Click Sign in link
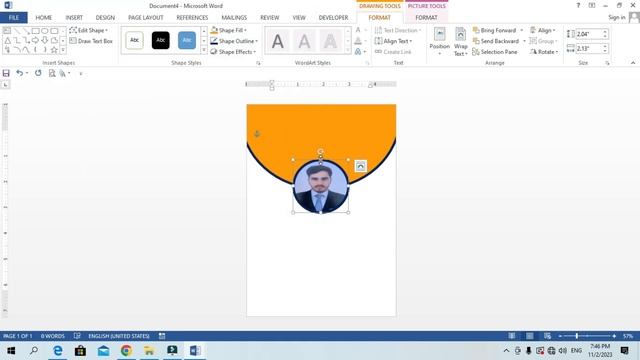640x360 pixels. point(616,18)
